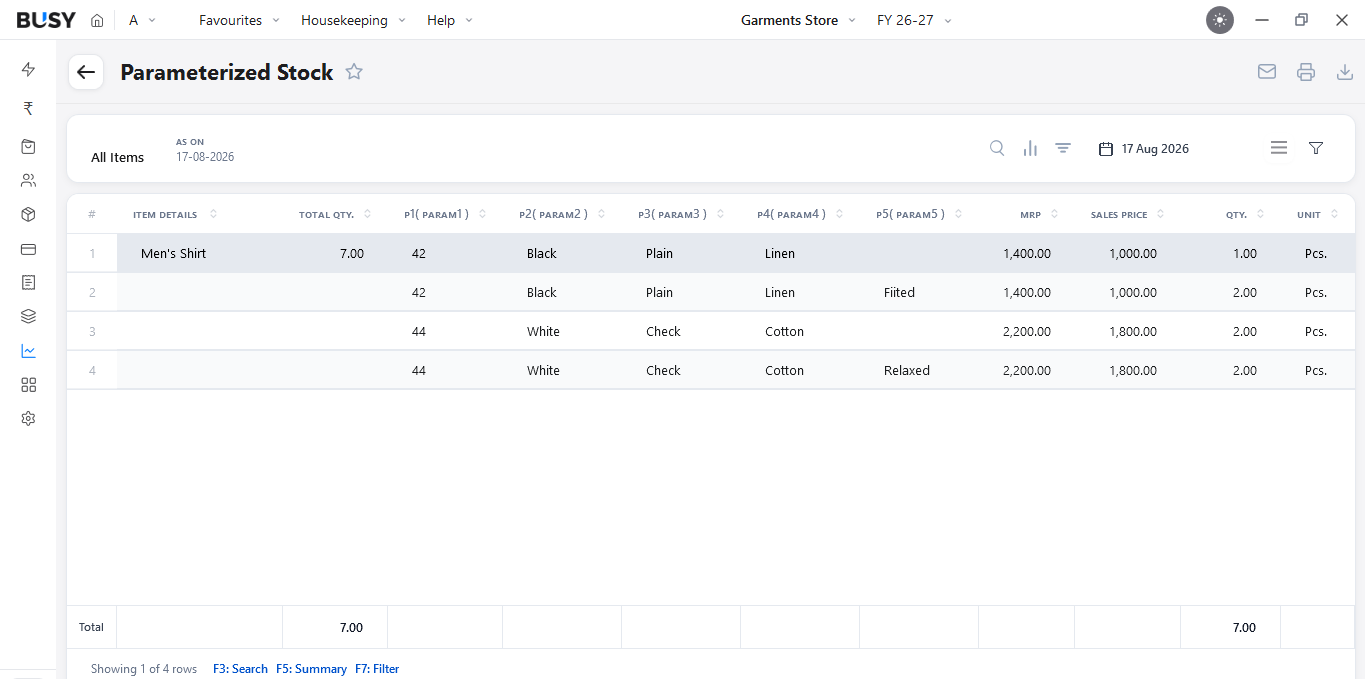Open the sort lines icon
Viewport: 1365px width, 679px height.
click(1063, 148)
